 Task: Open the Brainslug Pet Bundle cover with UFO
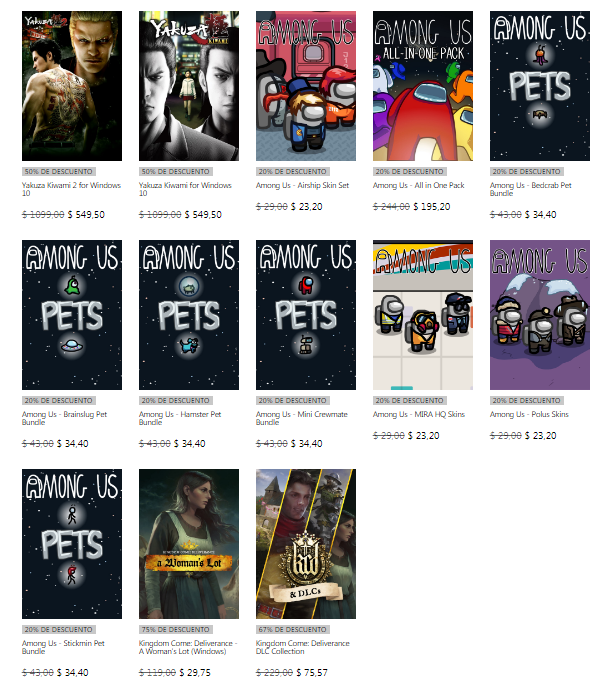[72, 315]
